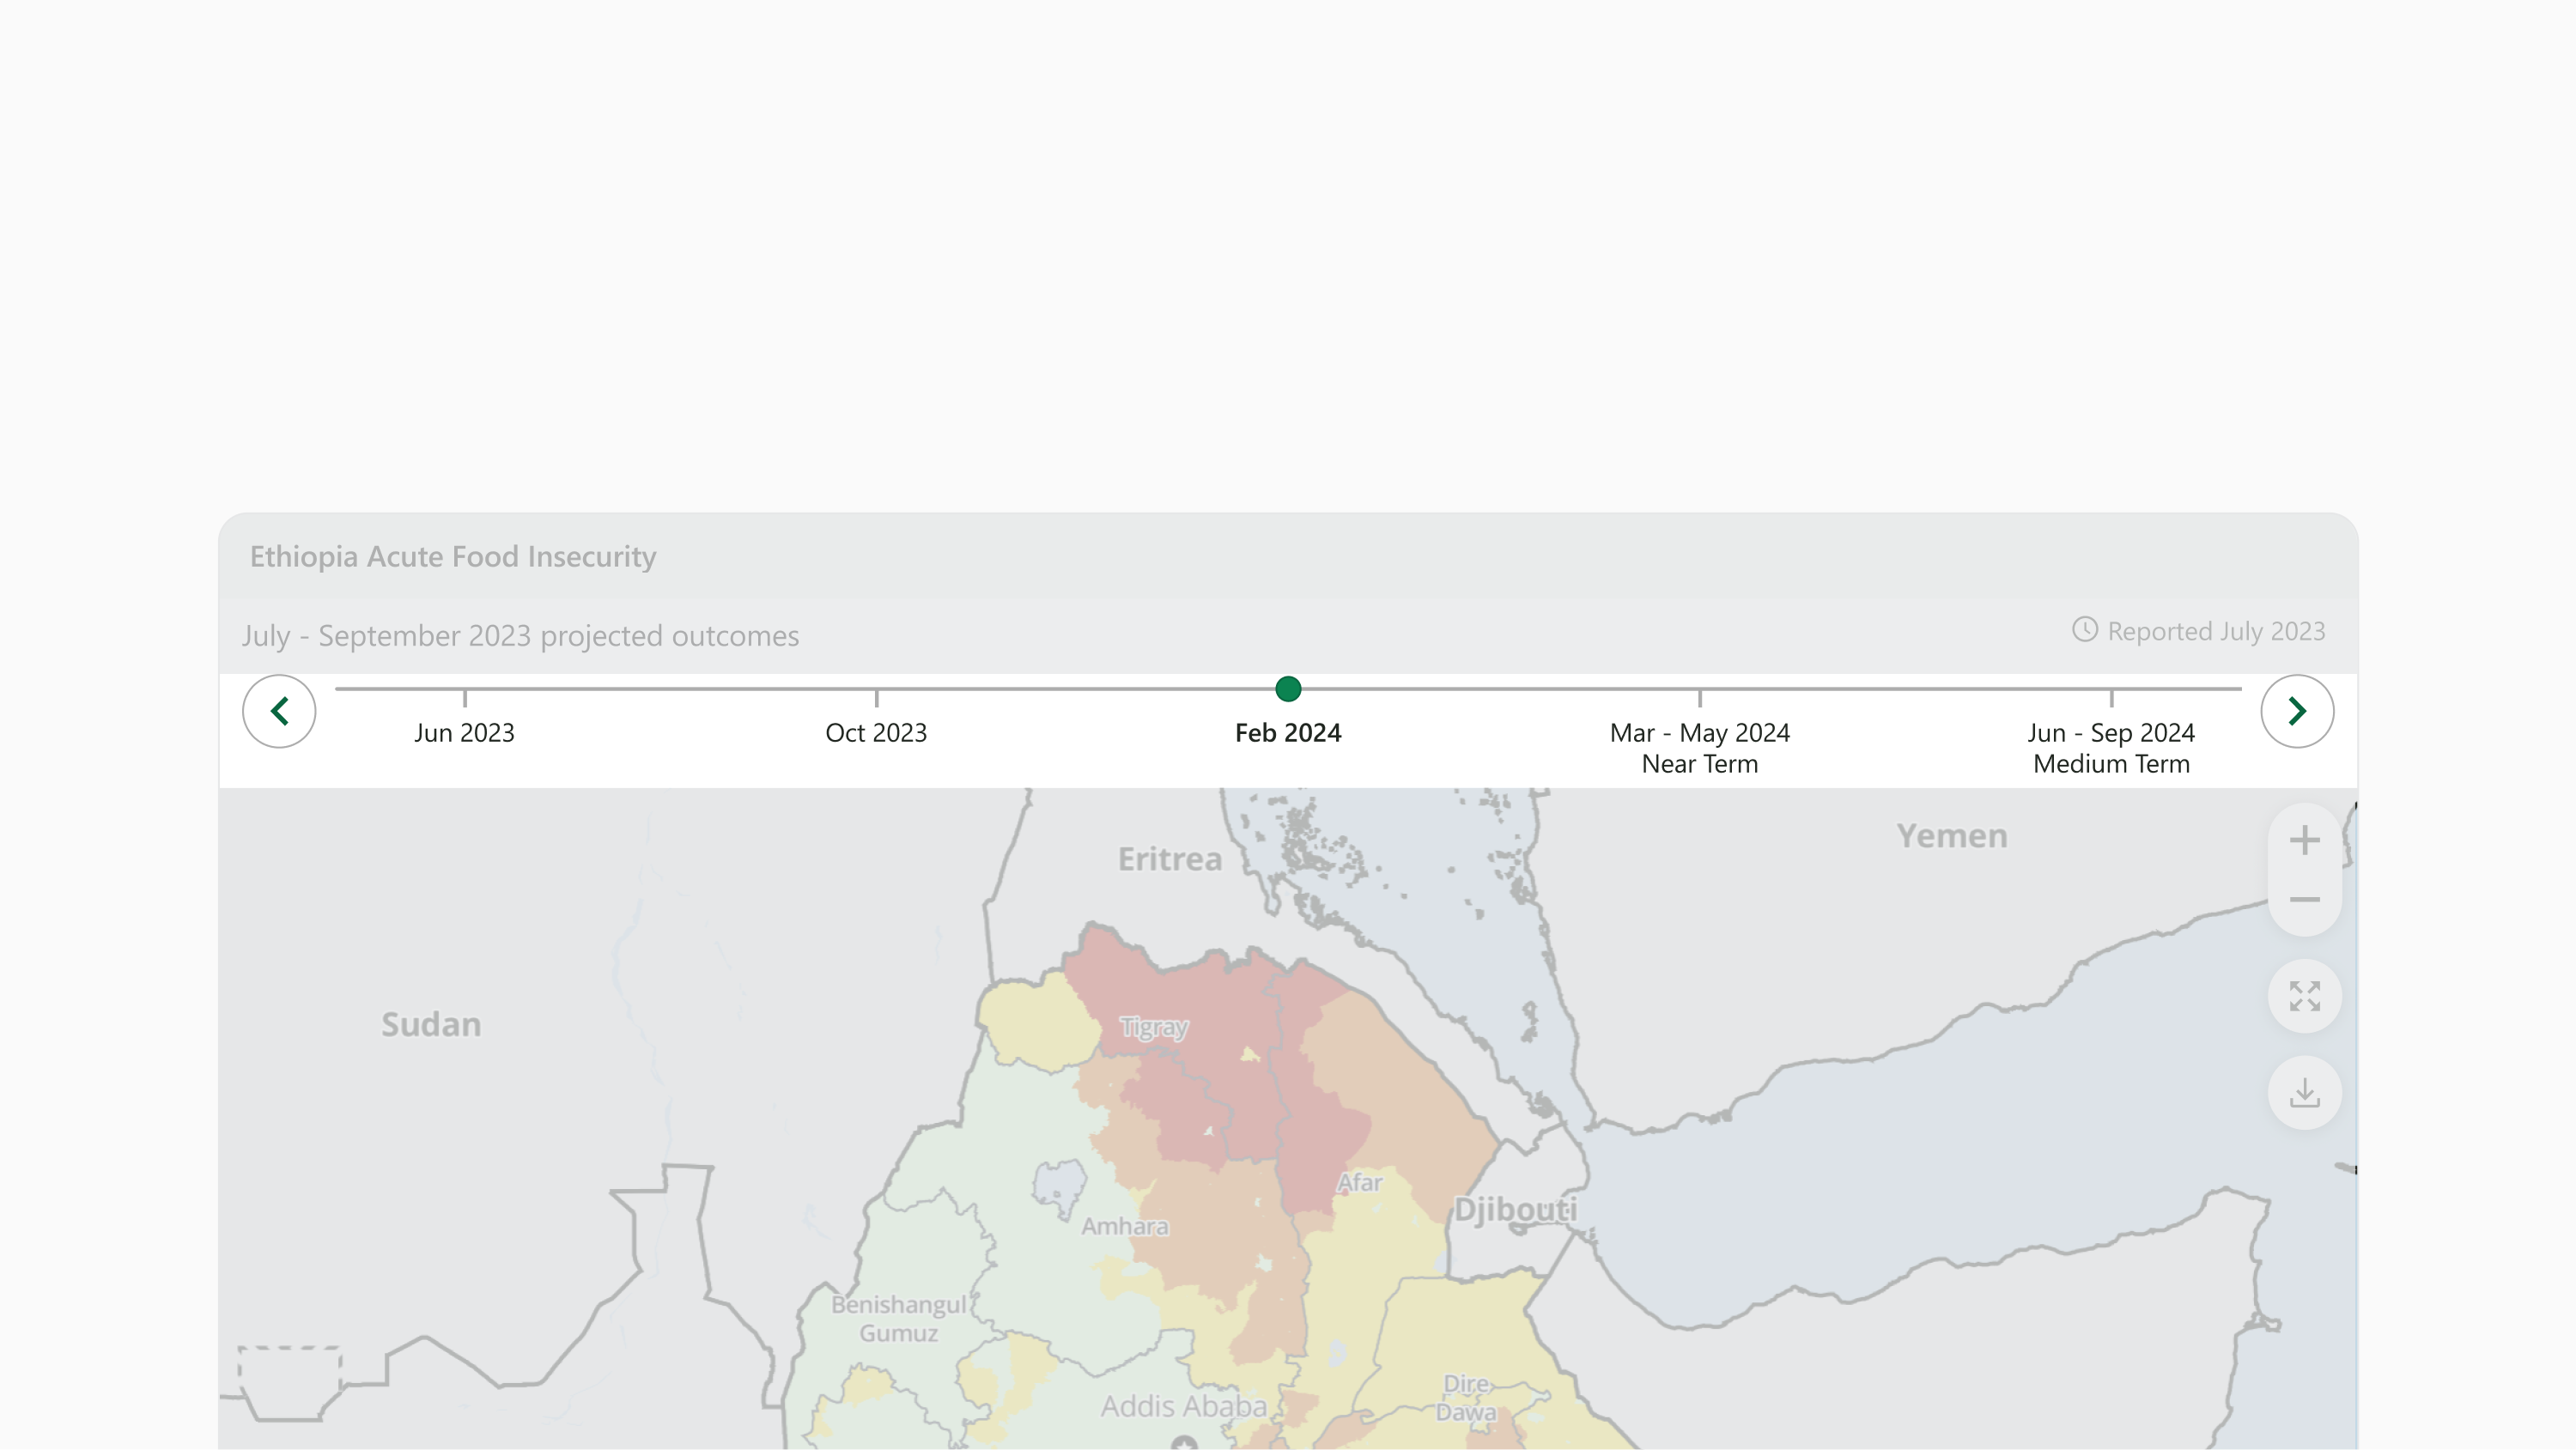Click Ethiopia Acute Food Insecurity title
The image size is (2576, 1450).
(x=453, y=556)
